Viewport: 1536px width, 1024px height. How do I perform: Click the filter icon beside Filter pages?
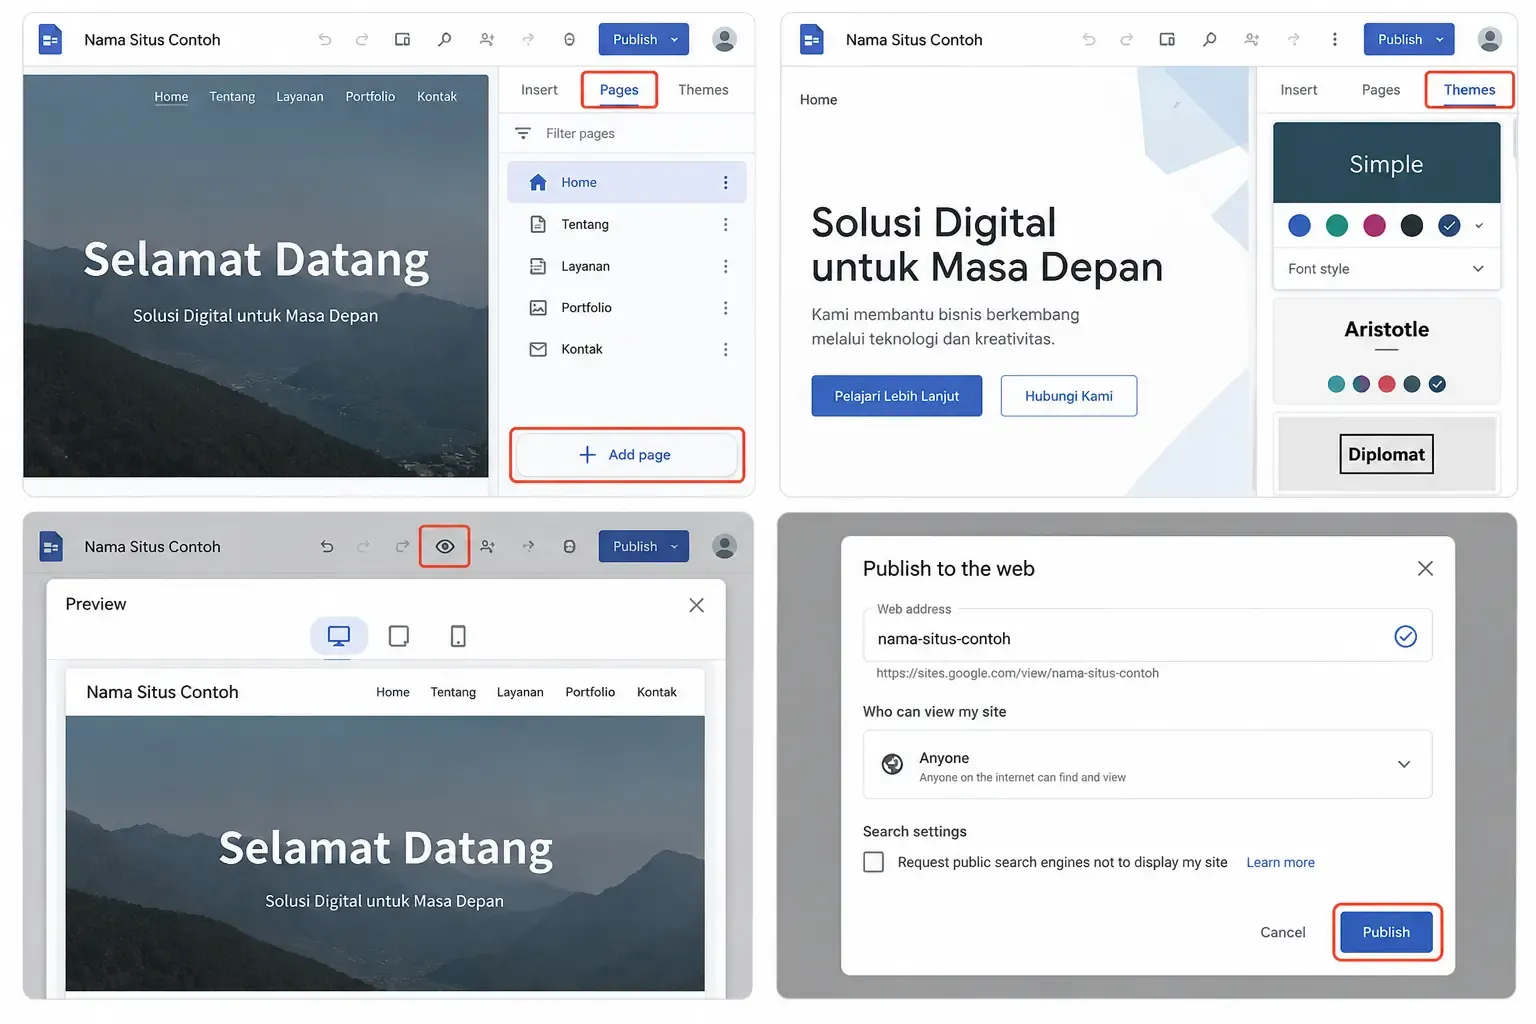pyautogui.click(x=523, y=134)
